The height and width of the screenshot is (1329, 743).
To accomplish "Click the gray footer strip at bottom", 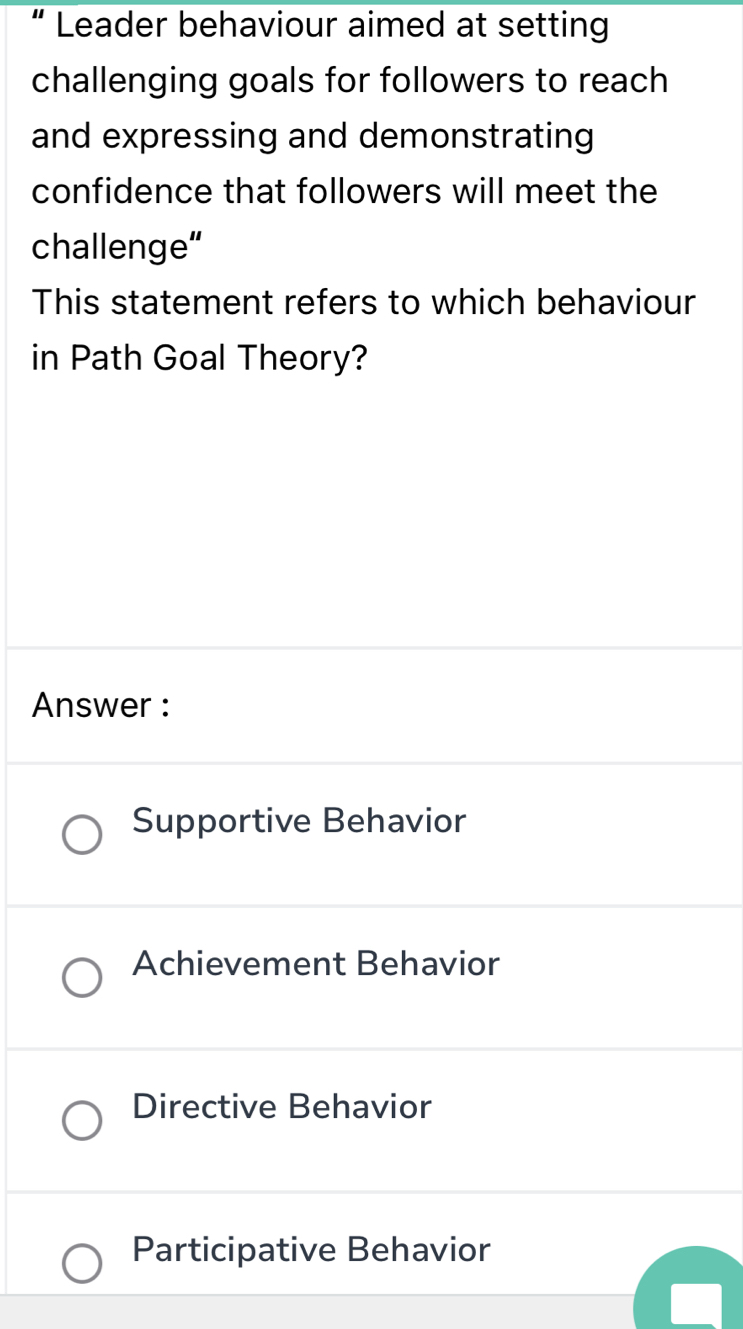I will point(300,1312).
